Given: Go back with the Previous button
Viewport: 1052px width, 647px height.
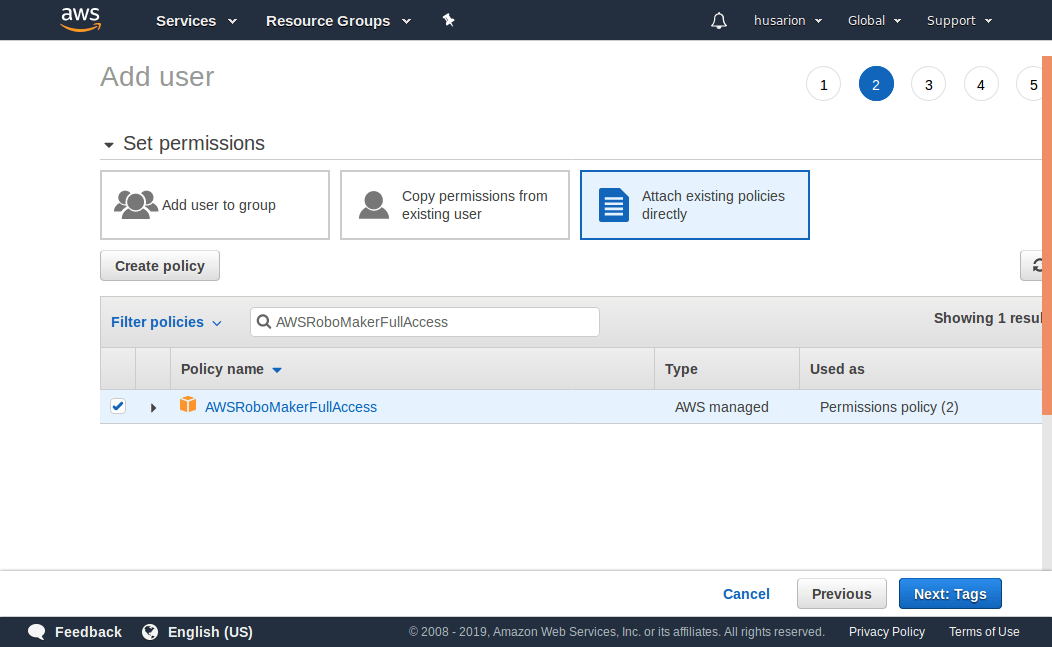Looking at the screenshot, I should 841,594.
